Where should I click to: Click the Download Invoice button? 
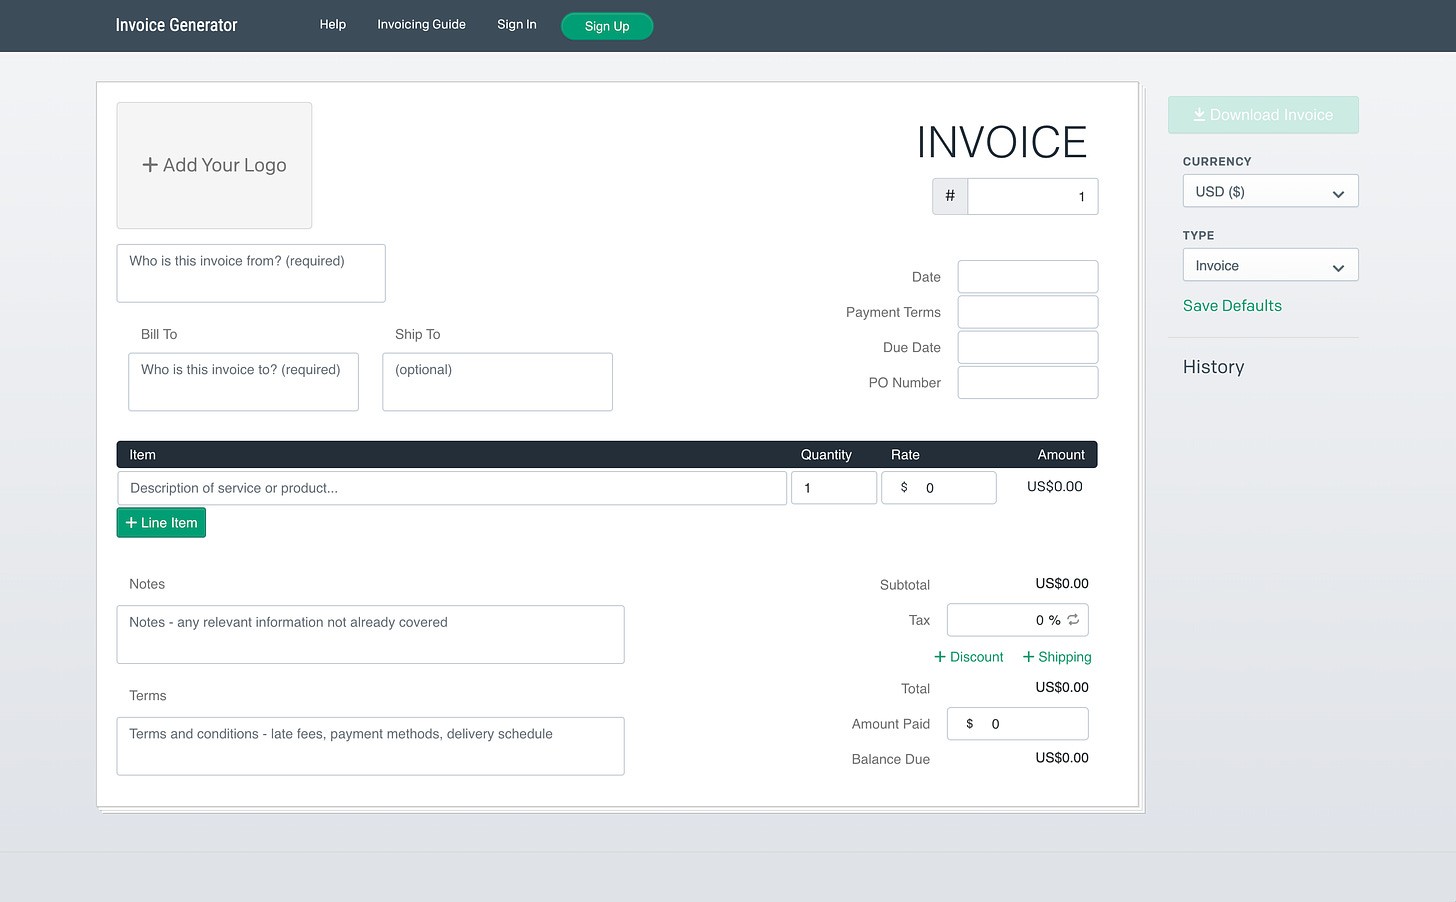tap(1263, 115)
